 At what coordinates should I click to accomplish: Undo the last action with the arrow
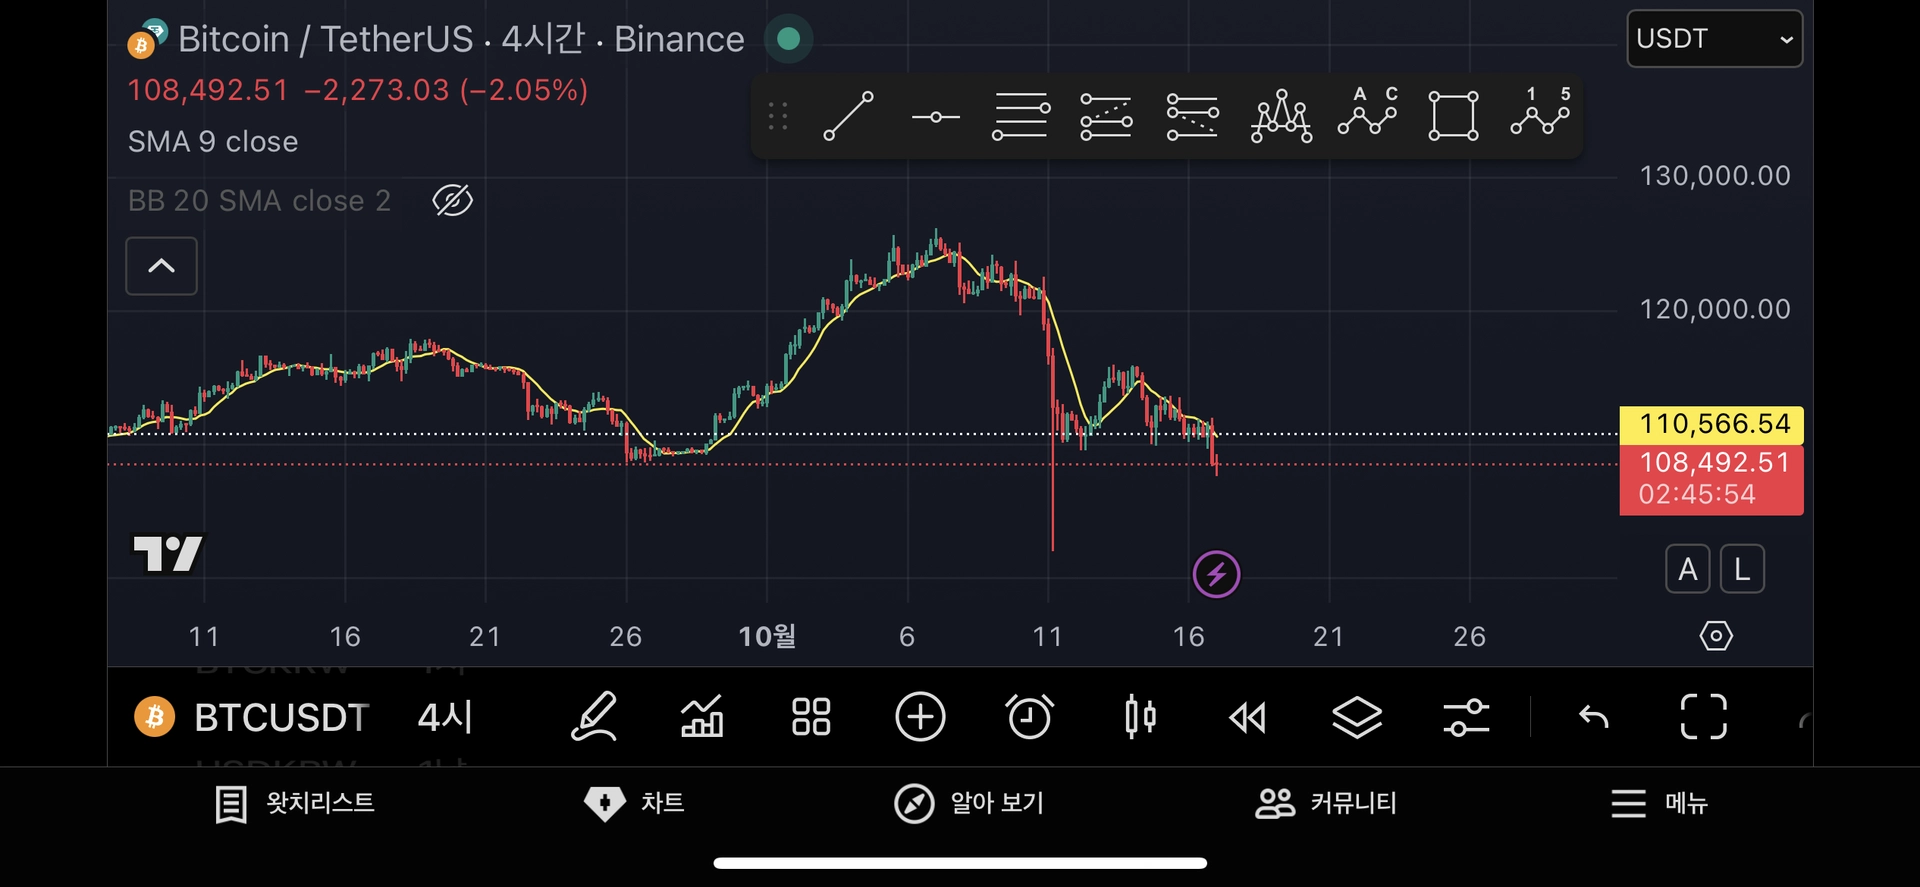tap(1593, 717)
